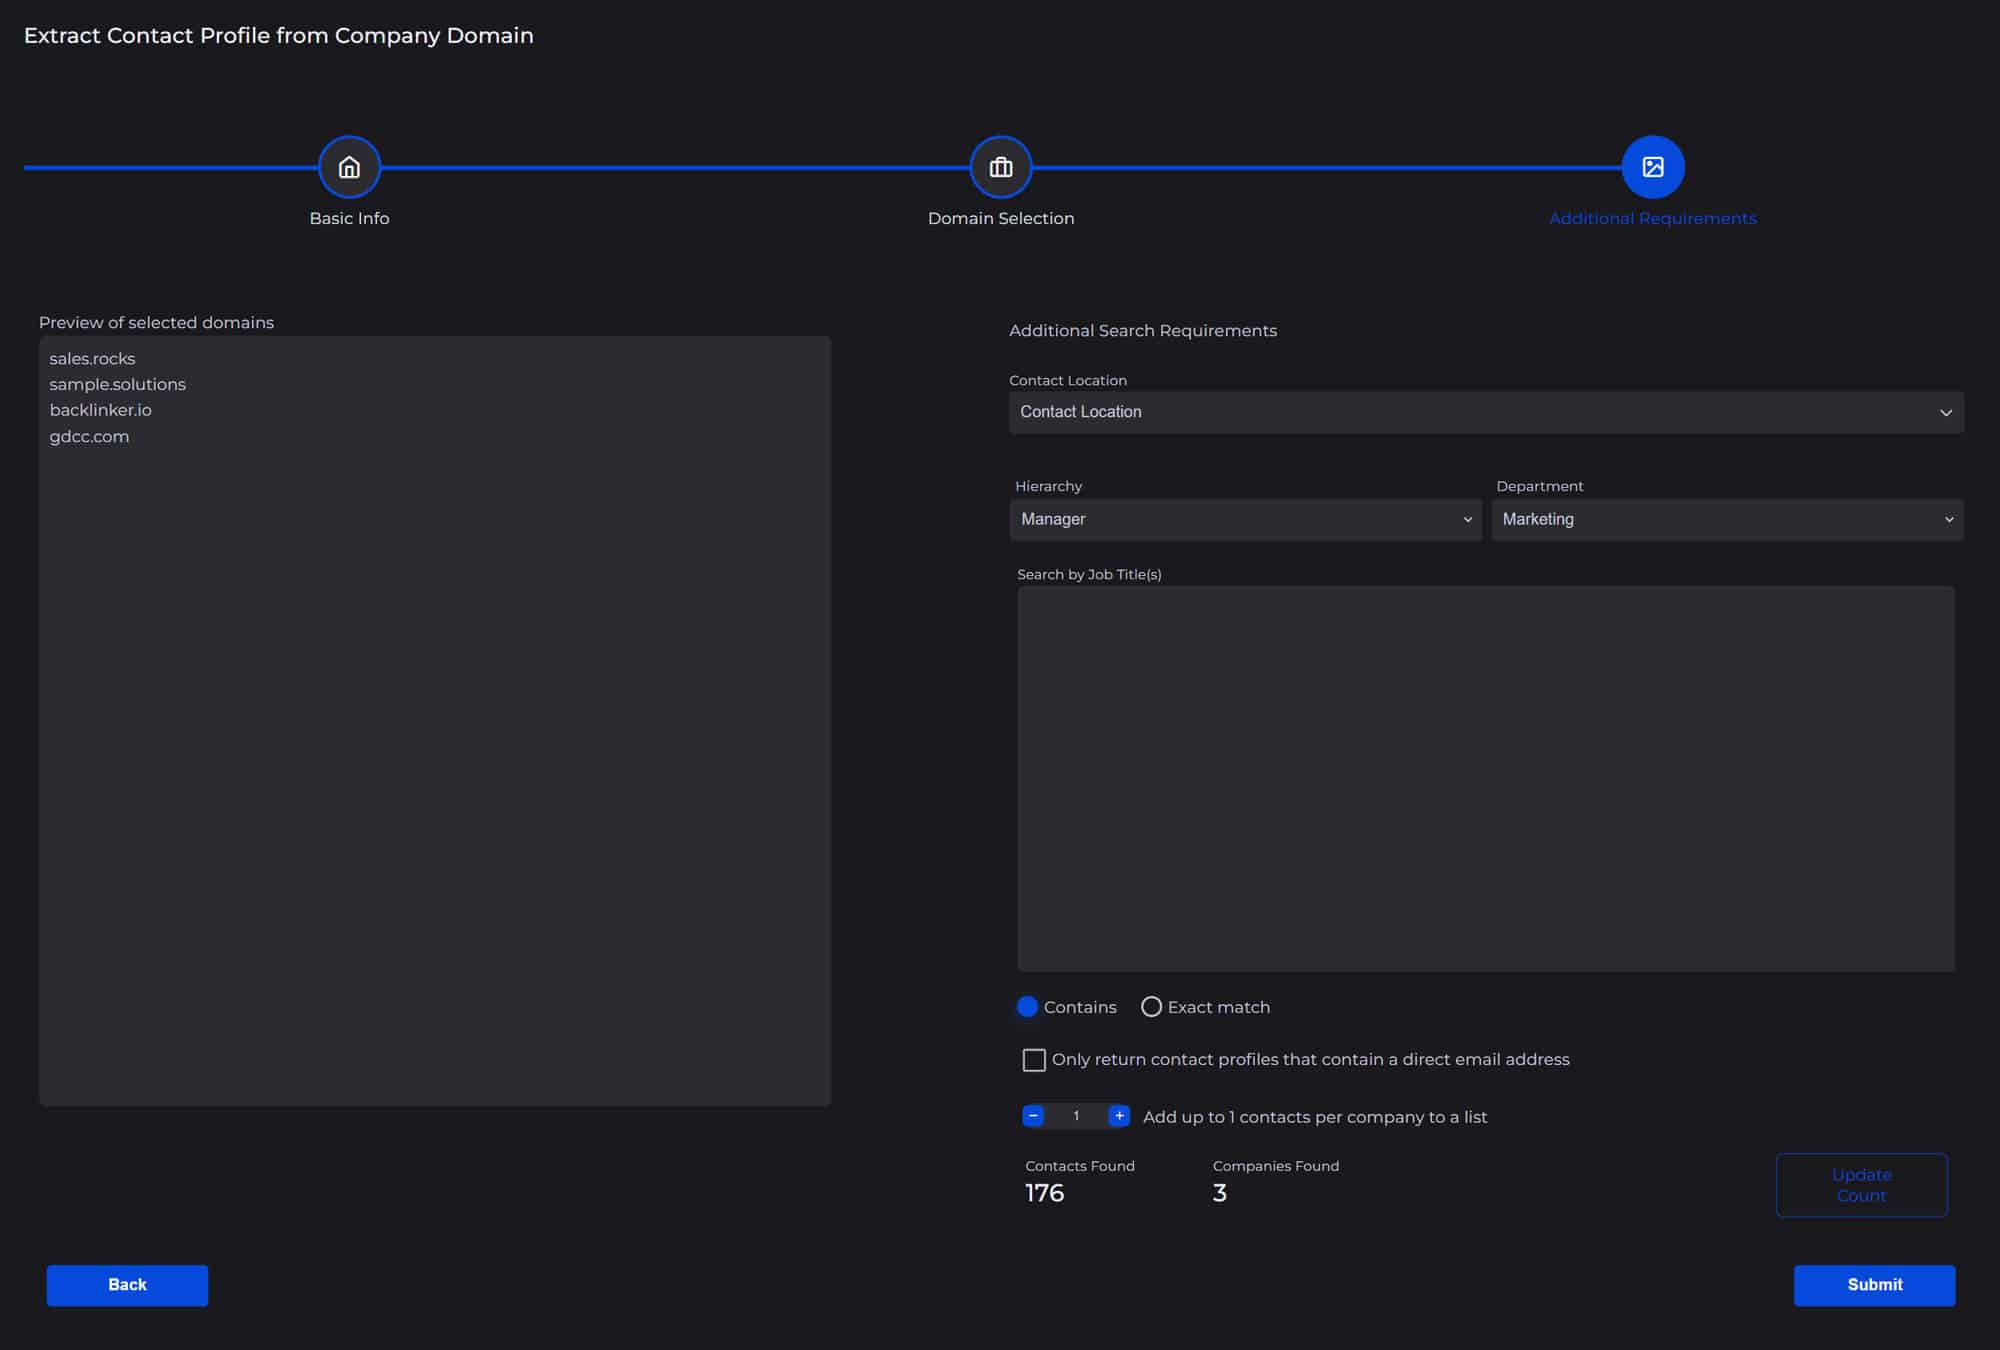Go to the Basic Info step label
The height and width of the screenshot is (1350, 2000).
(349, 218)
